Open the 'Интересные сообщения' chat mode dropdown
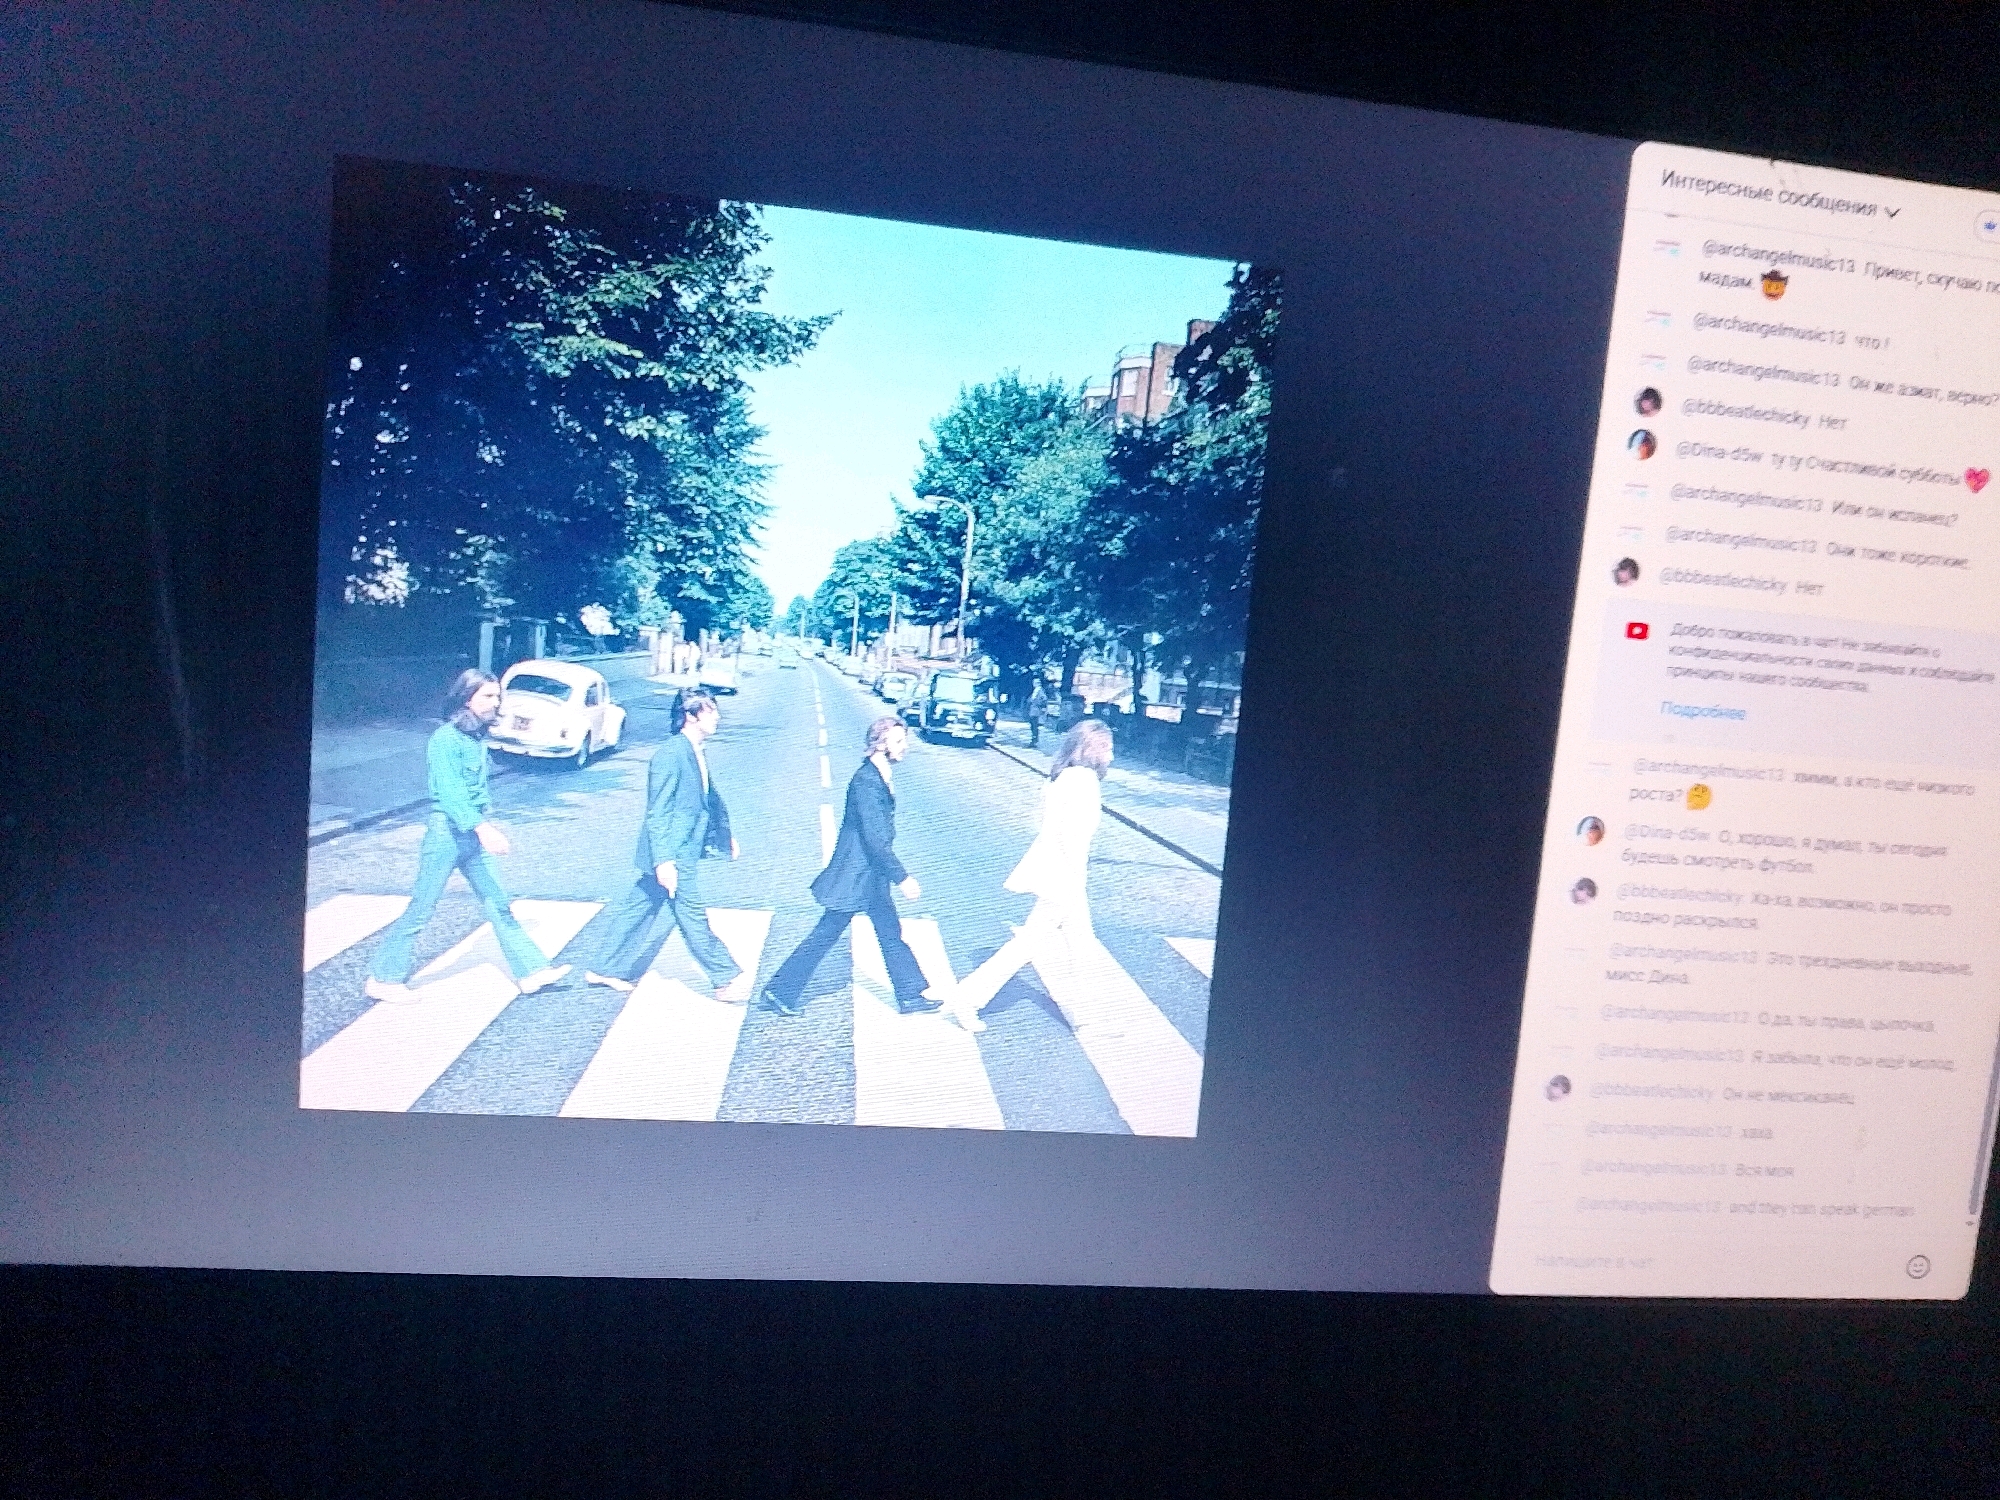 [1781, 194]
